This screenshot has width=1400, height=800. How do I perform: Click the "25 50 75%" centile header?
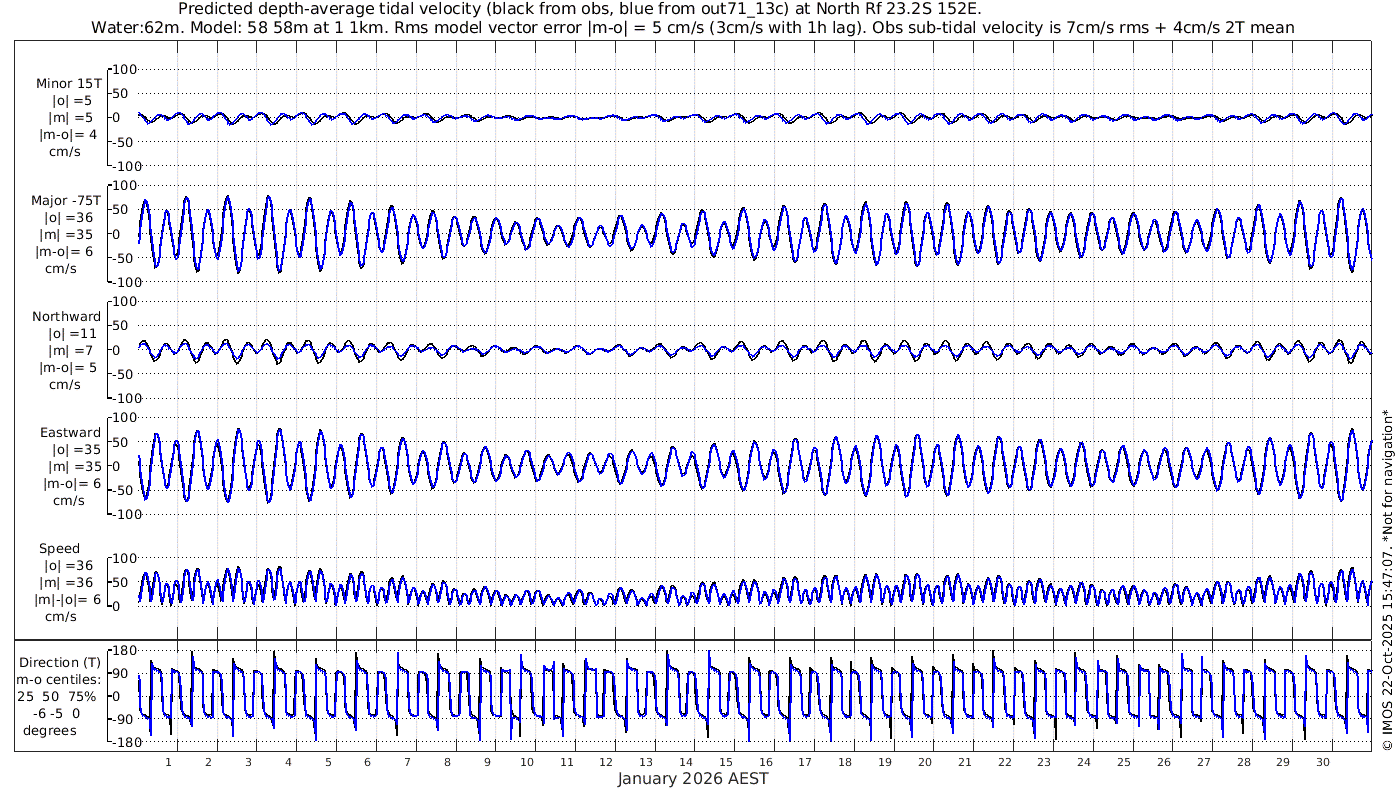(58, 697)
